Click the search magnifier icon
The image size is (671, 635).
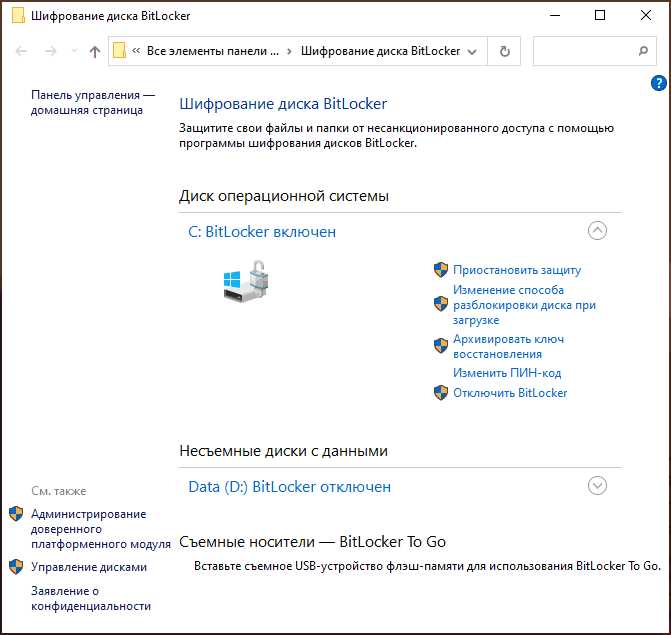pyautogui.click(x=642, y=51)
